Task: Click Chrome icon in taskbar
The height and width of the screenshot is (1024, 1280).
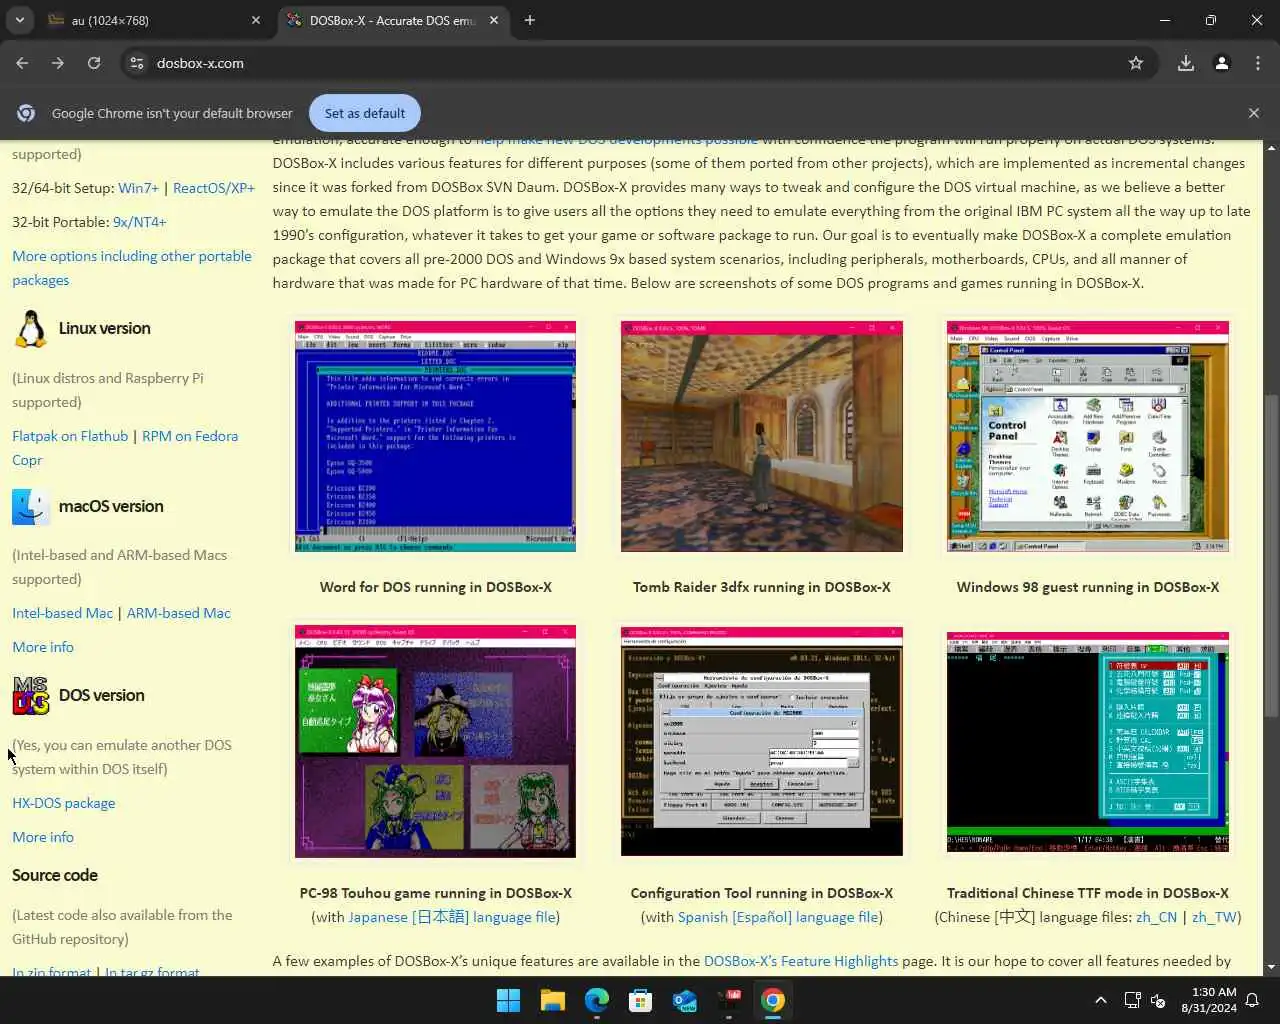Action: click(x=773, y=1000)
